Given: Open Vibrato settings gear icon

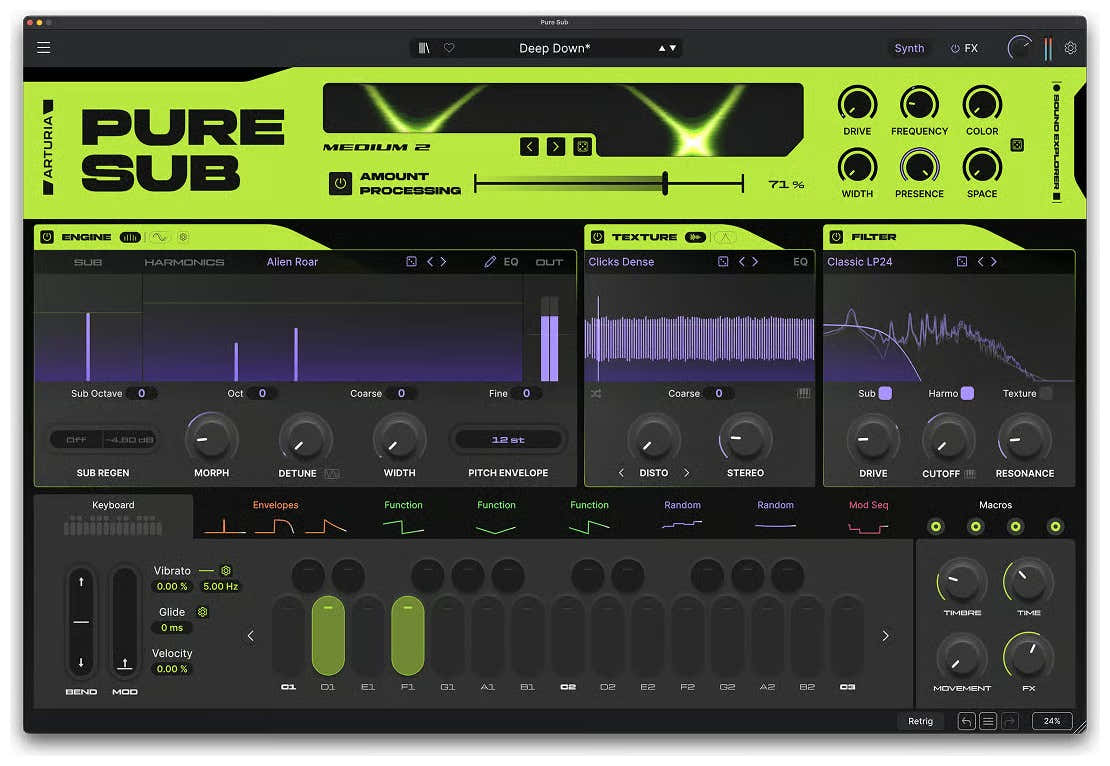Looking at the screenshot, I should pyautogui.click(x=226, y=571).
